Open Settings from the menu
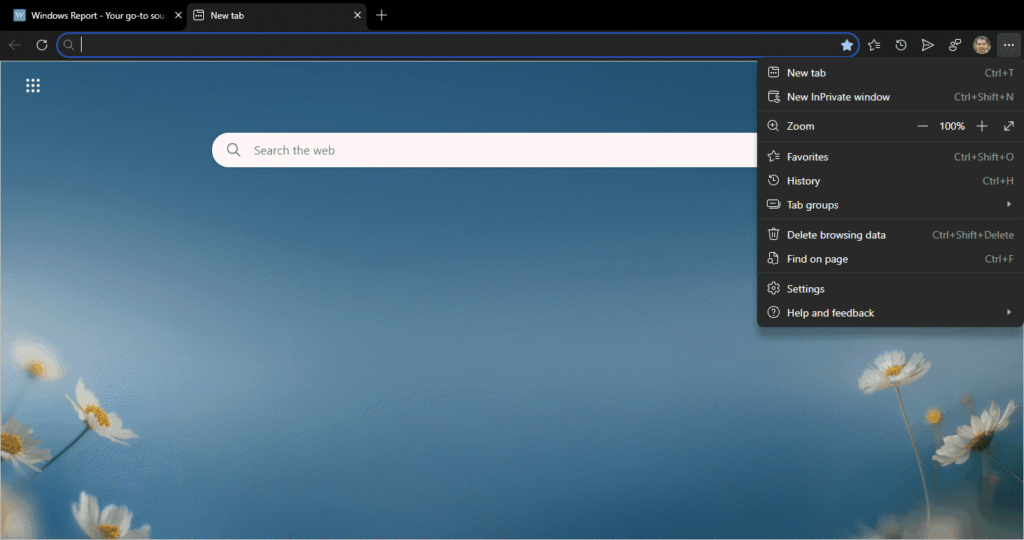 point(805,289)
